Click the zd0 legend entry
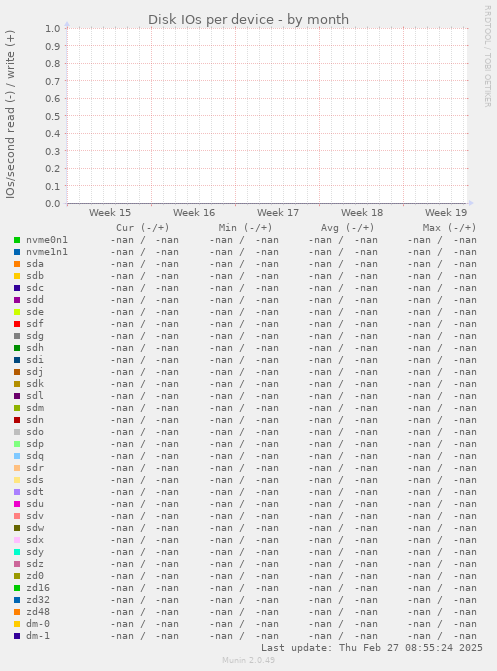Screen dimensions: 497x671 pos(35,576)
